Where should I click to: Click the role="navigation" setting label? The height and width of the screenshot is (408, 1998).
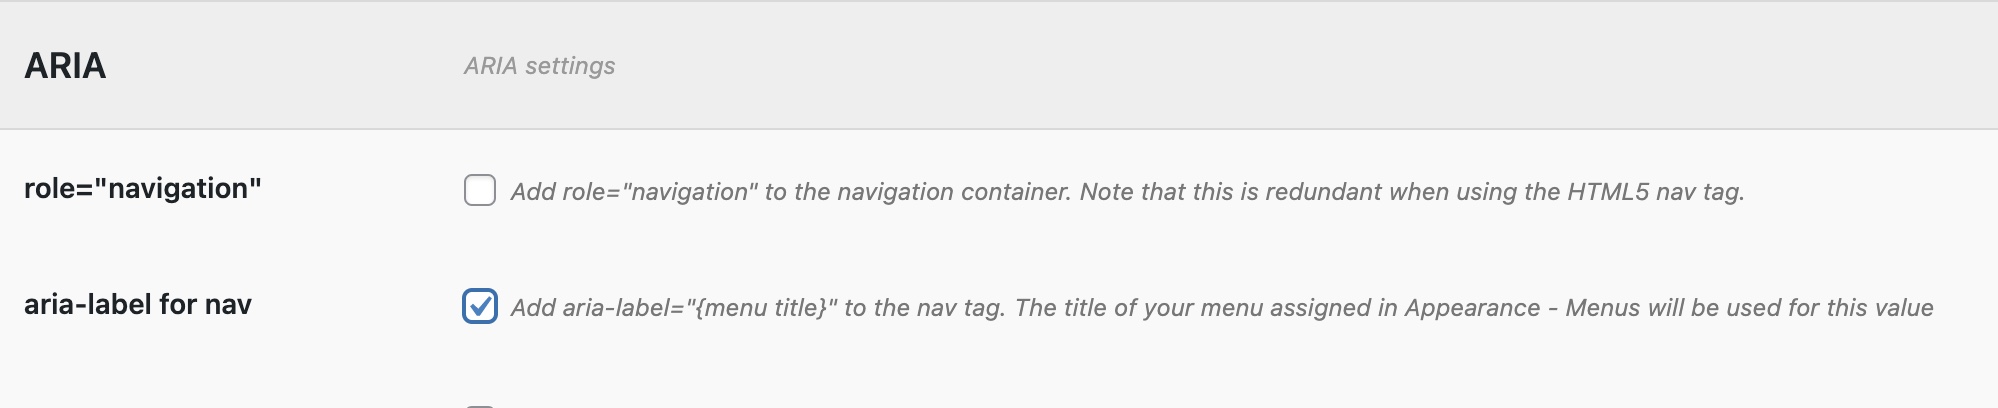click(x=143, y=188)
